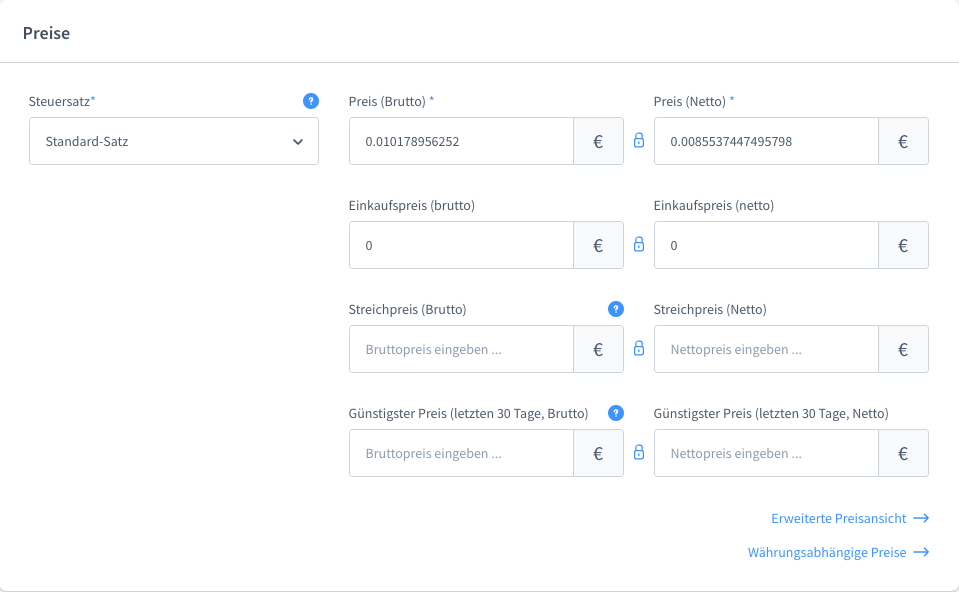Click help icon for Günstigster Preis (Brutto)
The width and height of the screenshot is (959, 592).
tap(616, 413)
